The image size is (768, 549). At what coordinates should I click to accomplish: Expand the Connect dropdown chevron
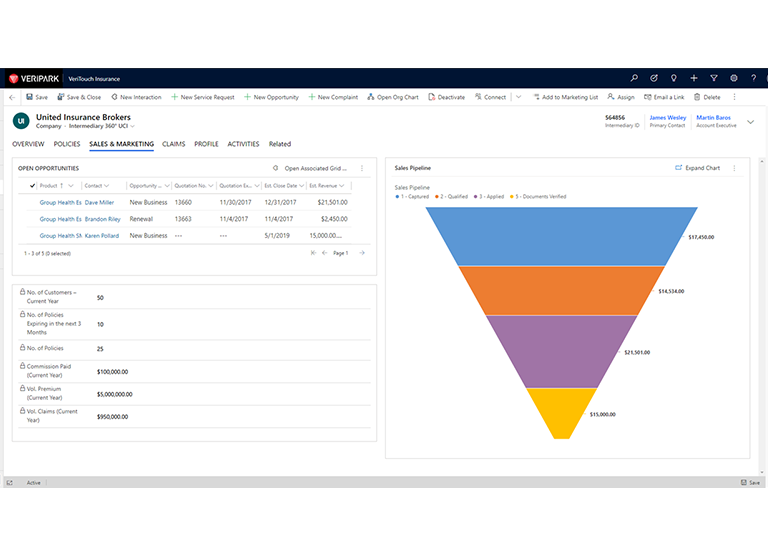coord(519,97)
